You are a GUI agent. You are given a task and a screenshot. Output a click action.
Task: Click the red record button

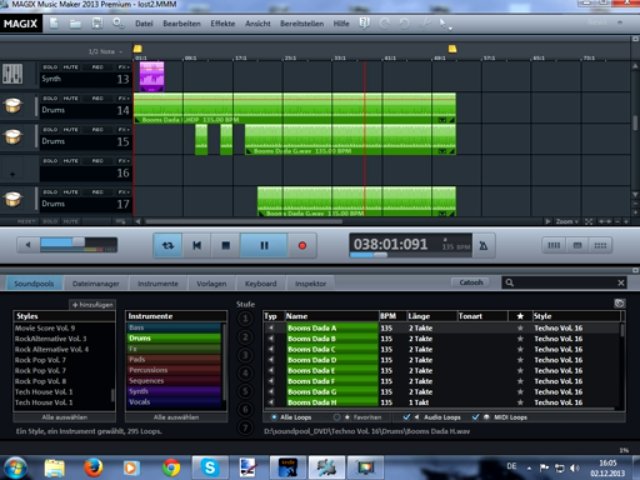click(x=302, y=245)
